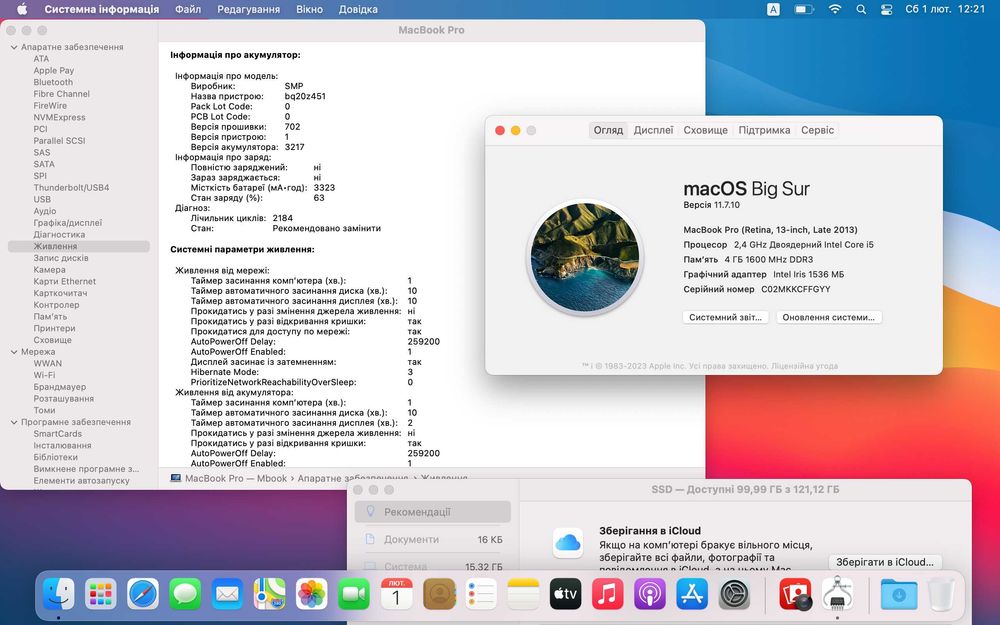Open the Вікно menu

[x=309, y=9]
